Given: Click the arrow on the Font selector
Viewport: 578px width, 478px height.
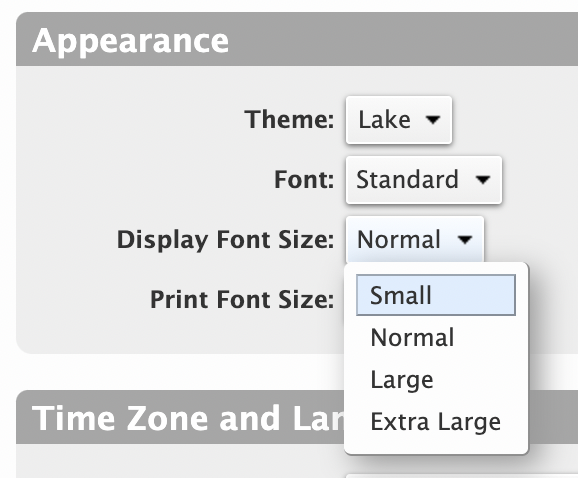Looking at the screenshot, I should coord(483,180).
